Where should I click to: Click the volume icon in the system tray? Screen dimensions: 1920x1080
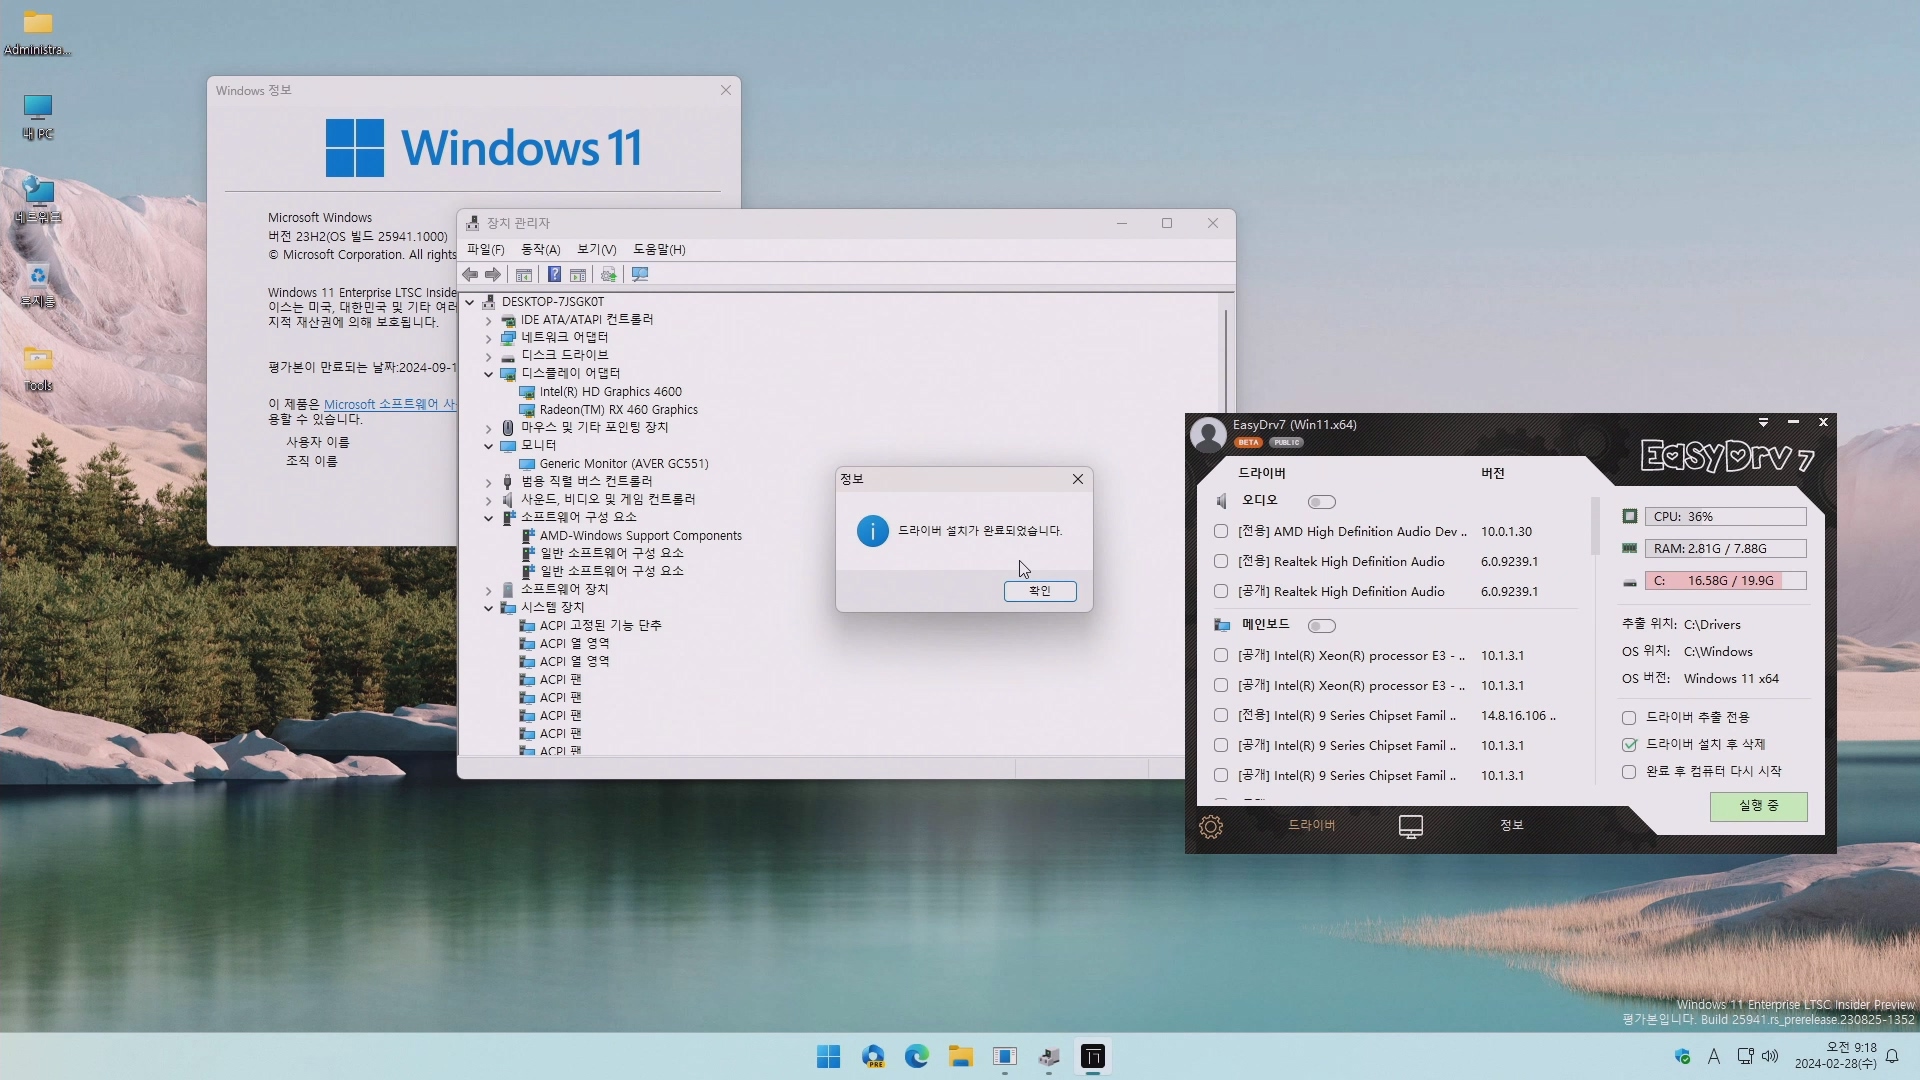(1770, 1056)
